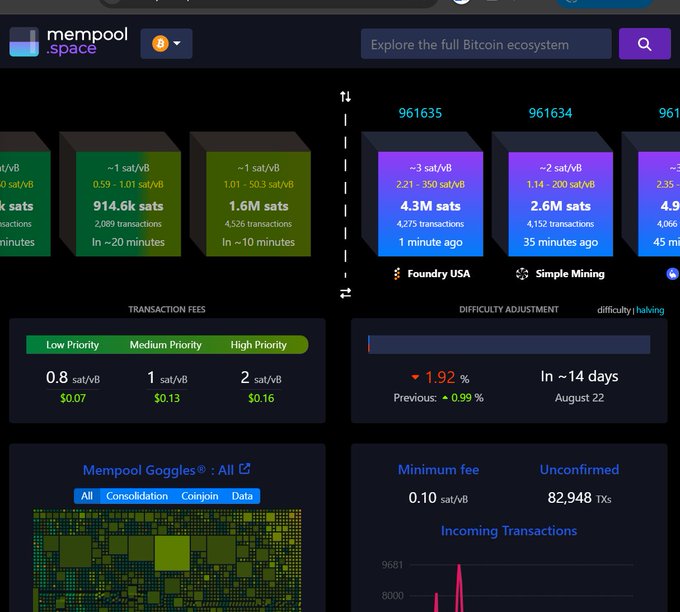Click the High Priority fee label
Image resolution: width=680 pixels, height=612 pixels.
tap(258, 345)
